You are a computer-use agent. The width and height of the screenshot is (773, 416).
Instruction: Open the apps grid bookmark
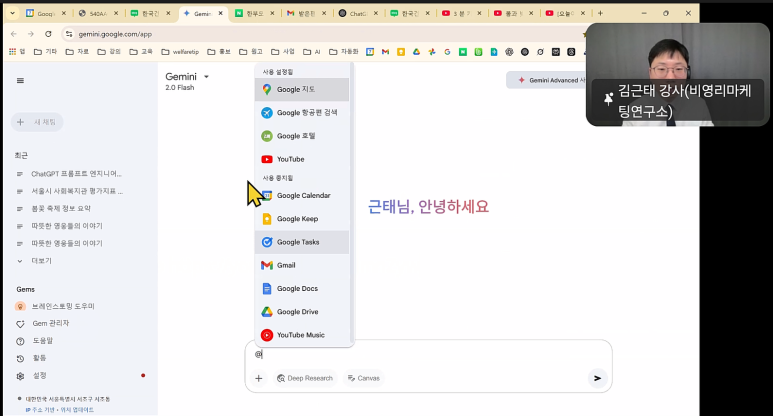(x=16, y=51)
